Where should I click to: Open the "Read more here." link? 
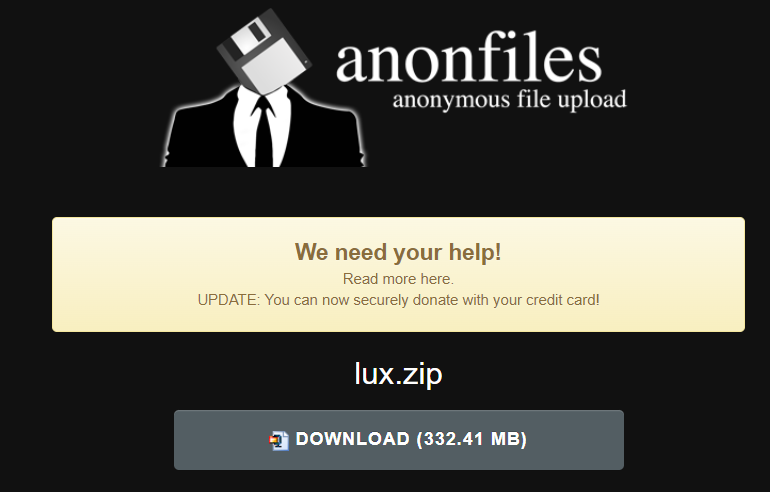click(x=398, y=279)
